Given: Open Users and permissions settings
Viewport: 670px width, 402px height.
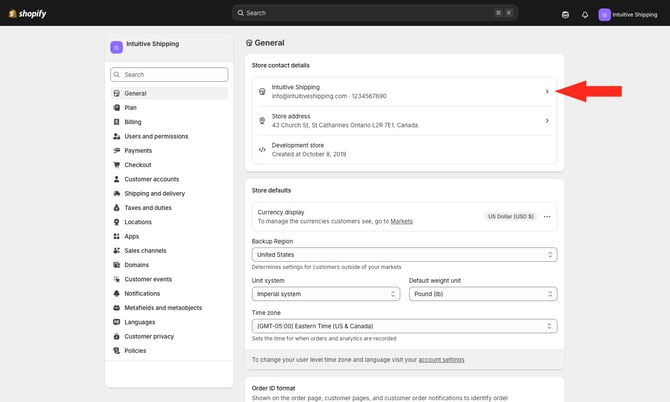Looking at the screenshot, I should (x=169, y=136).
